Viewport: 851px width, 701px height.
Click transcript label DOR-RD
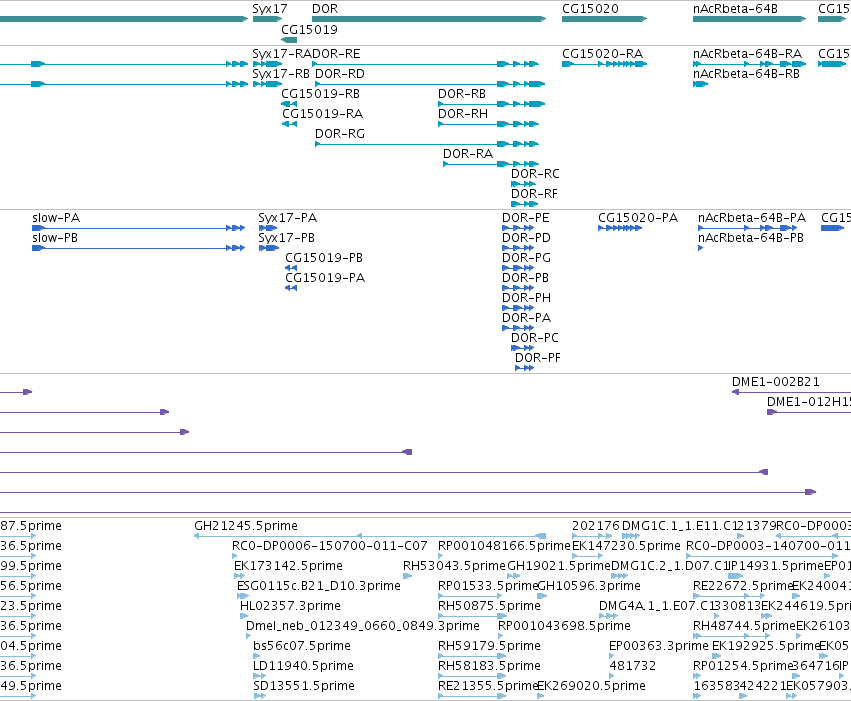coord(340,74)
